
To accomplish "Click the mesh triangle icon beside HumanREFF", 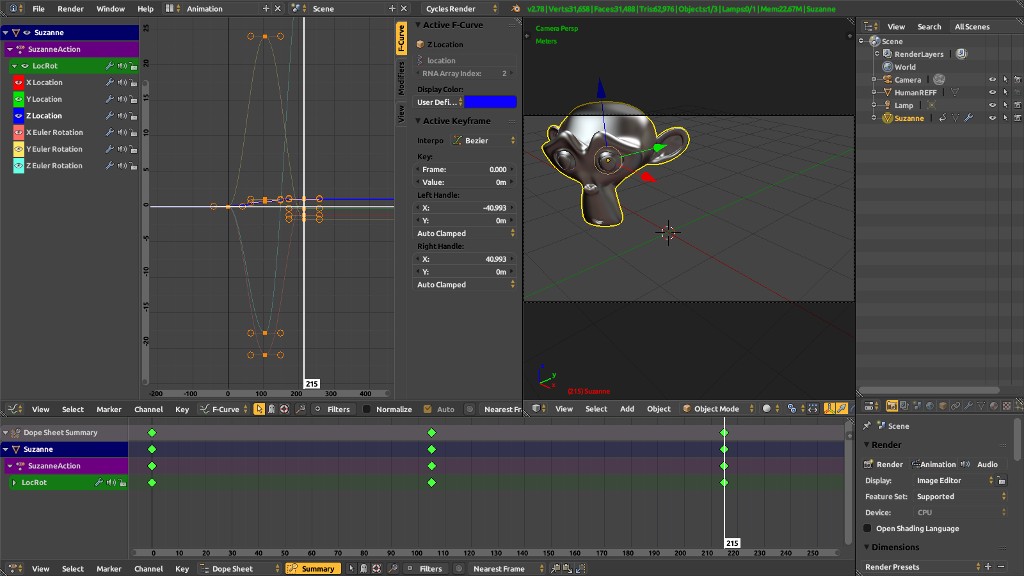I will 954,92.
